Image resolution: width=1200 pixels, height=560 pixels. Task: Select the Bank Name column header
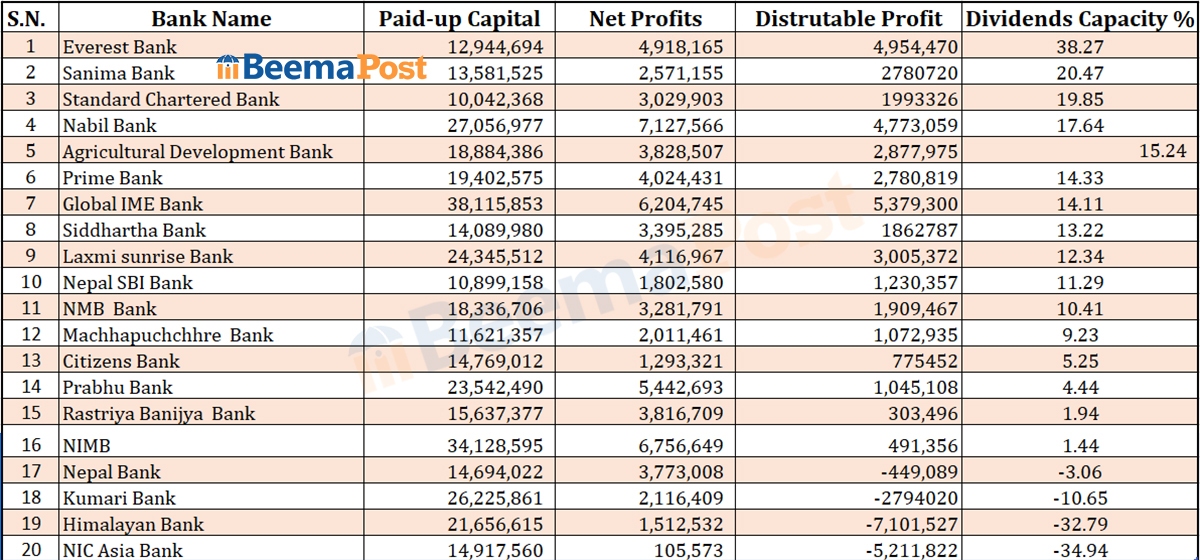coord(211,19)
